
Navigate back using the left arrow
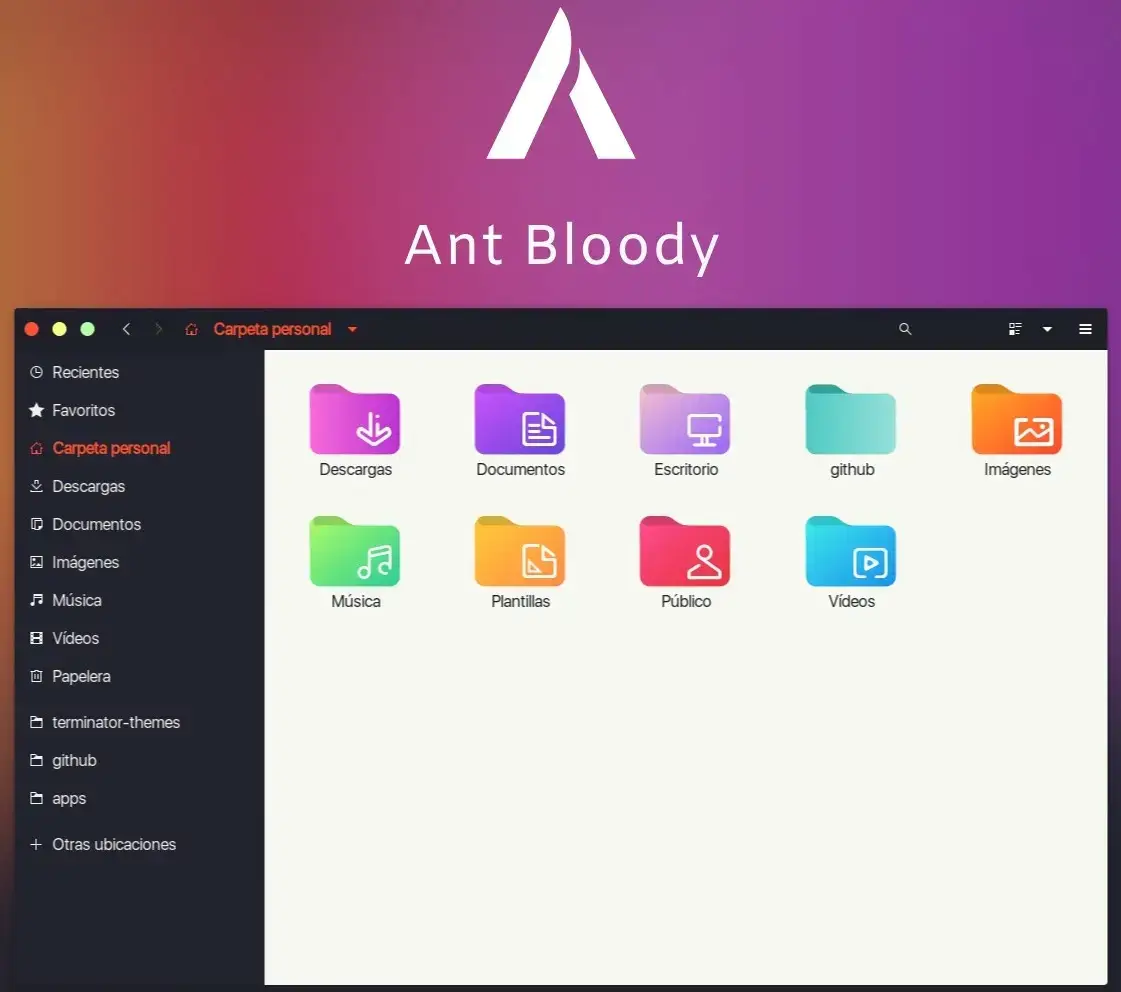(126, 328)
